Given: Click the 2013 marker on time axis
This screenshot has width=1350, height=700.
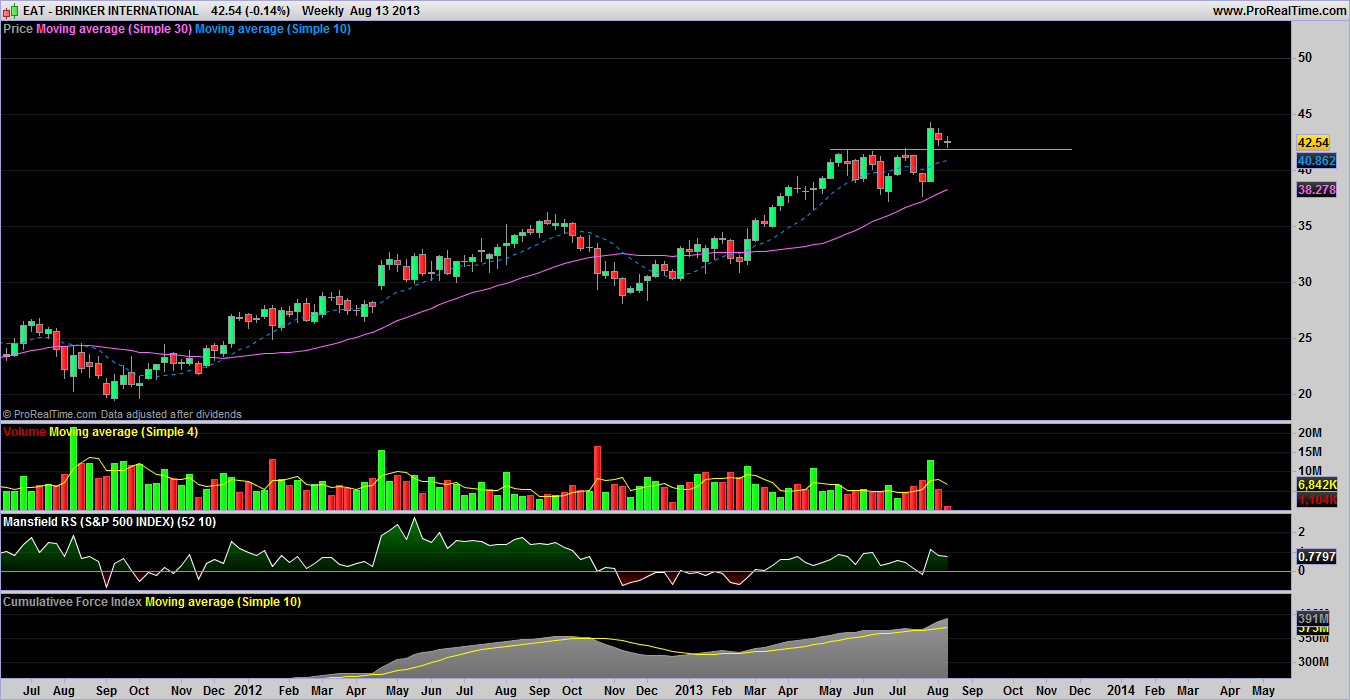Looking at the screenshot, I should [x=689, y=691].
